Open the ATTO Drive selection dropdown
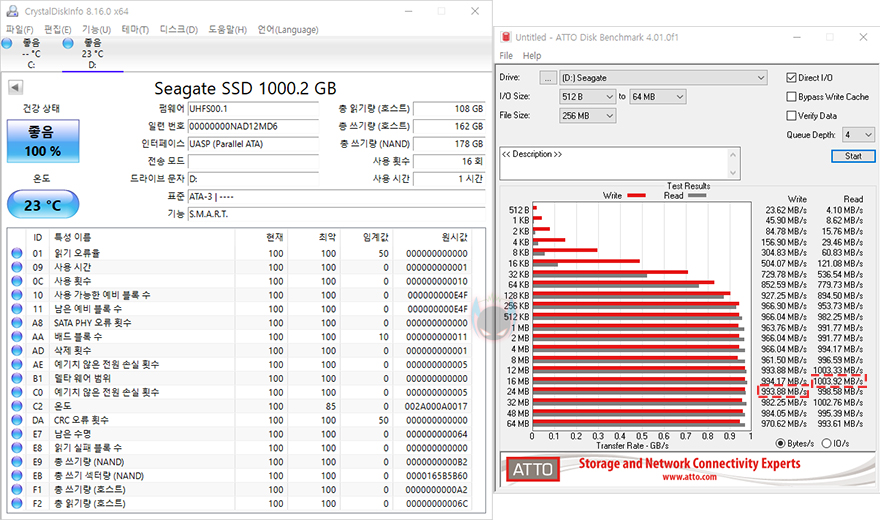 [x=663, y=77]
